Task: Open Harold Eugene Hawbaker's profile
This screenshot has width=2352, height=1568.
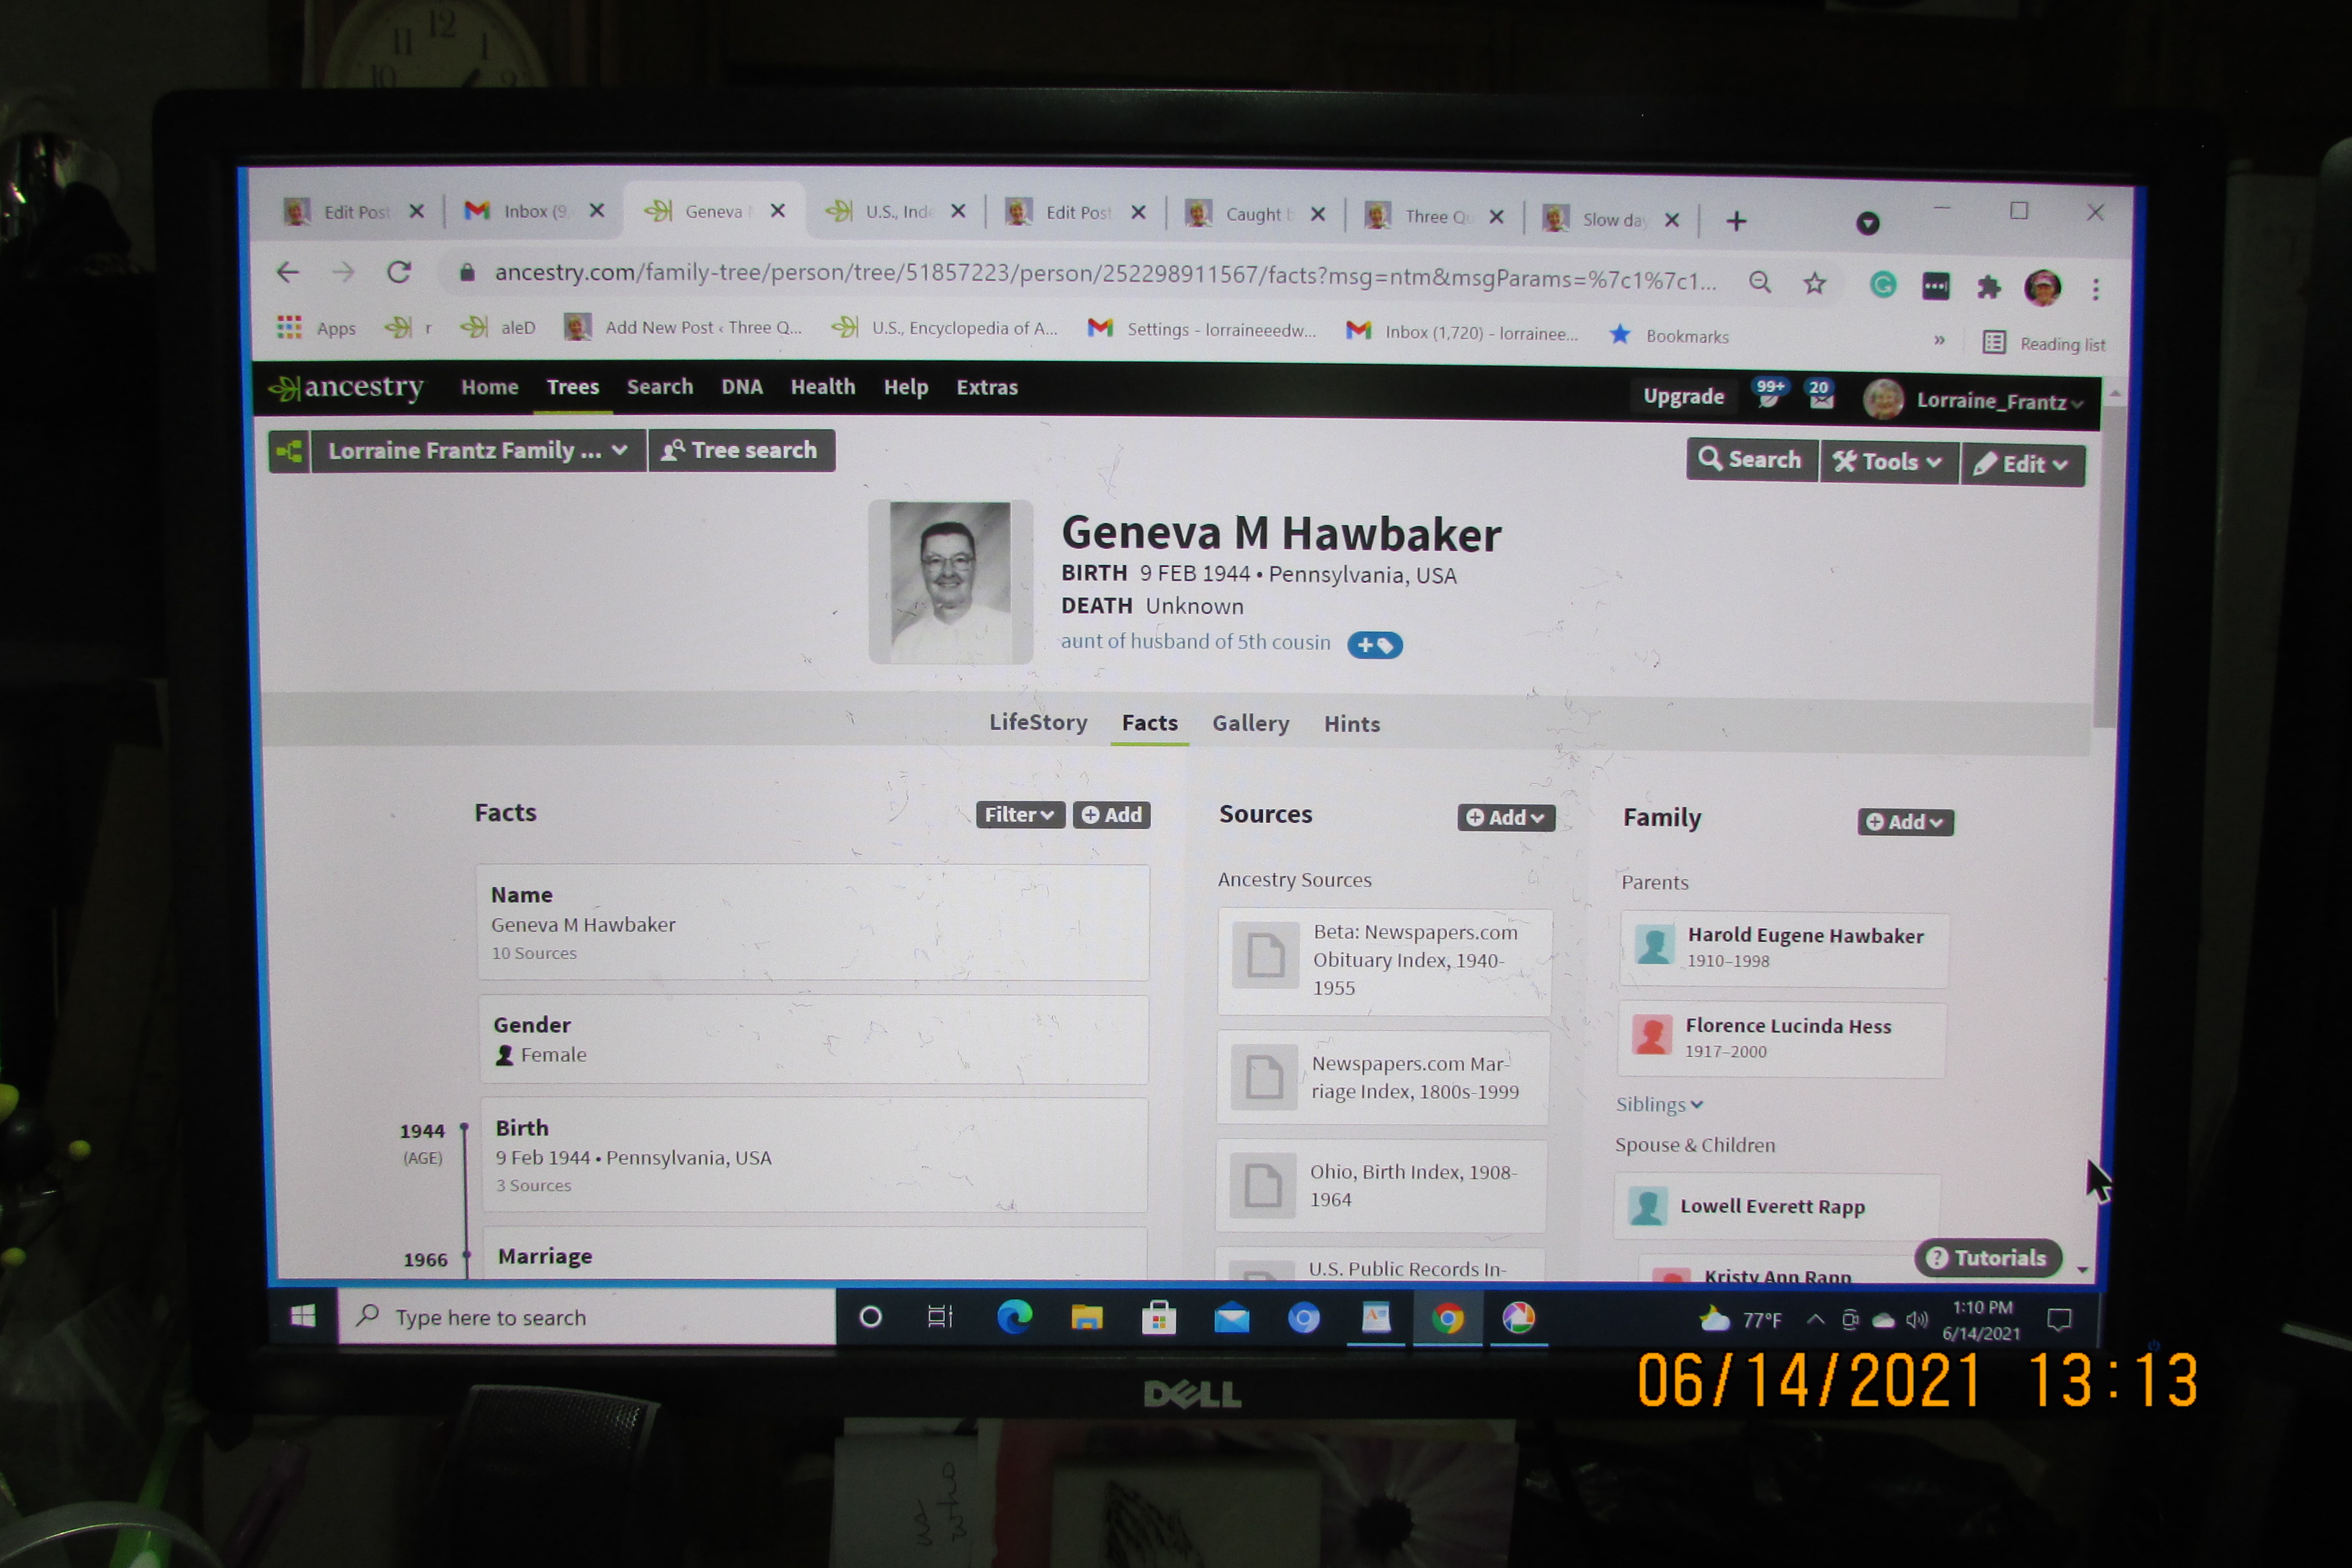Action: (x=1804, y=936)
